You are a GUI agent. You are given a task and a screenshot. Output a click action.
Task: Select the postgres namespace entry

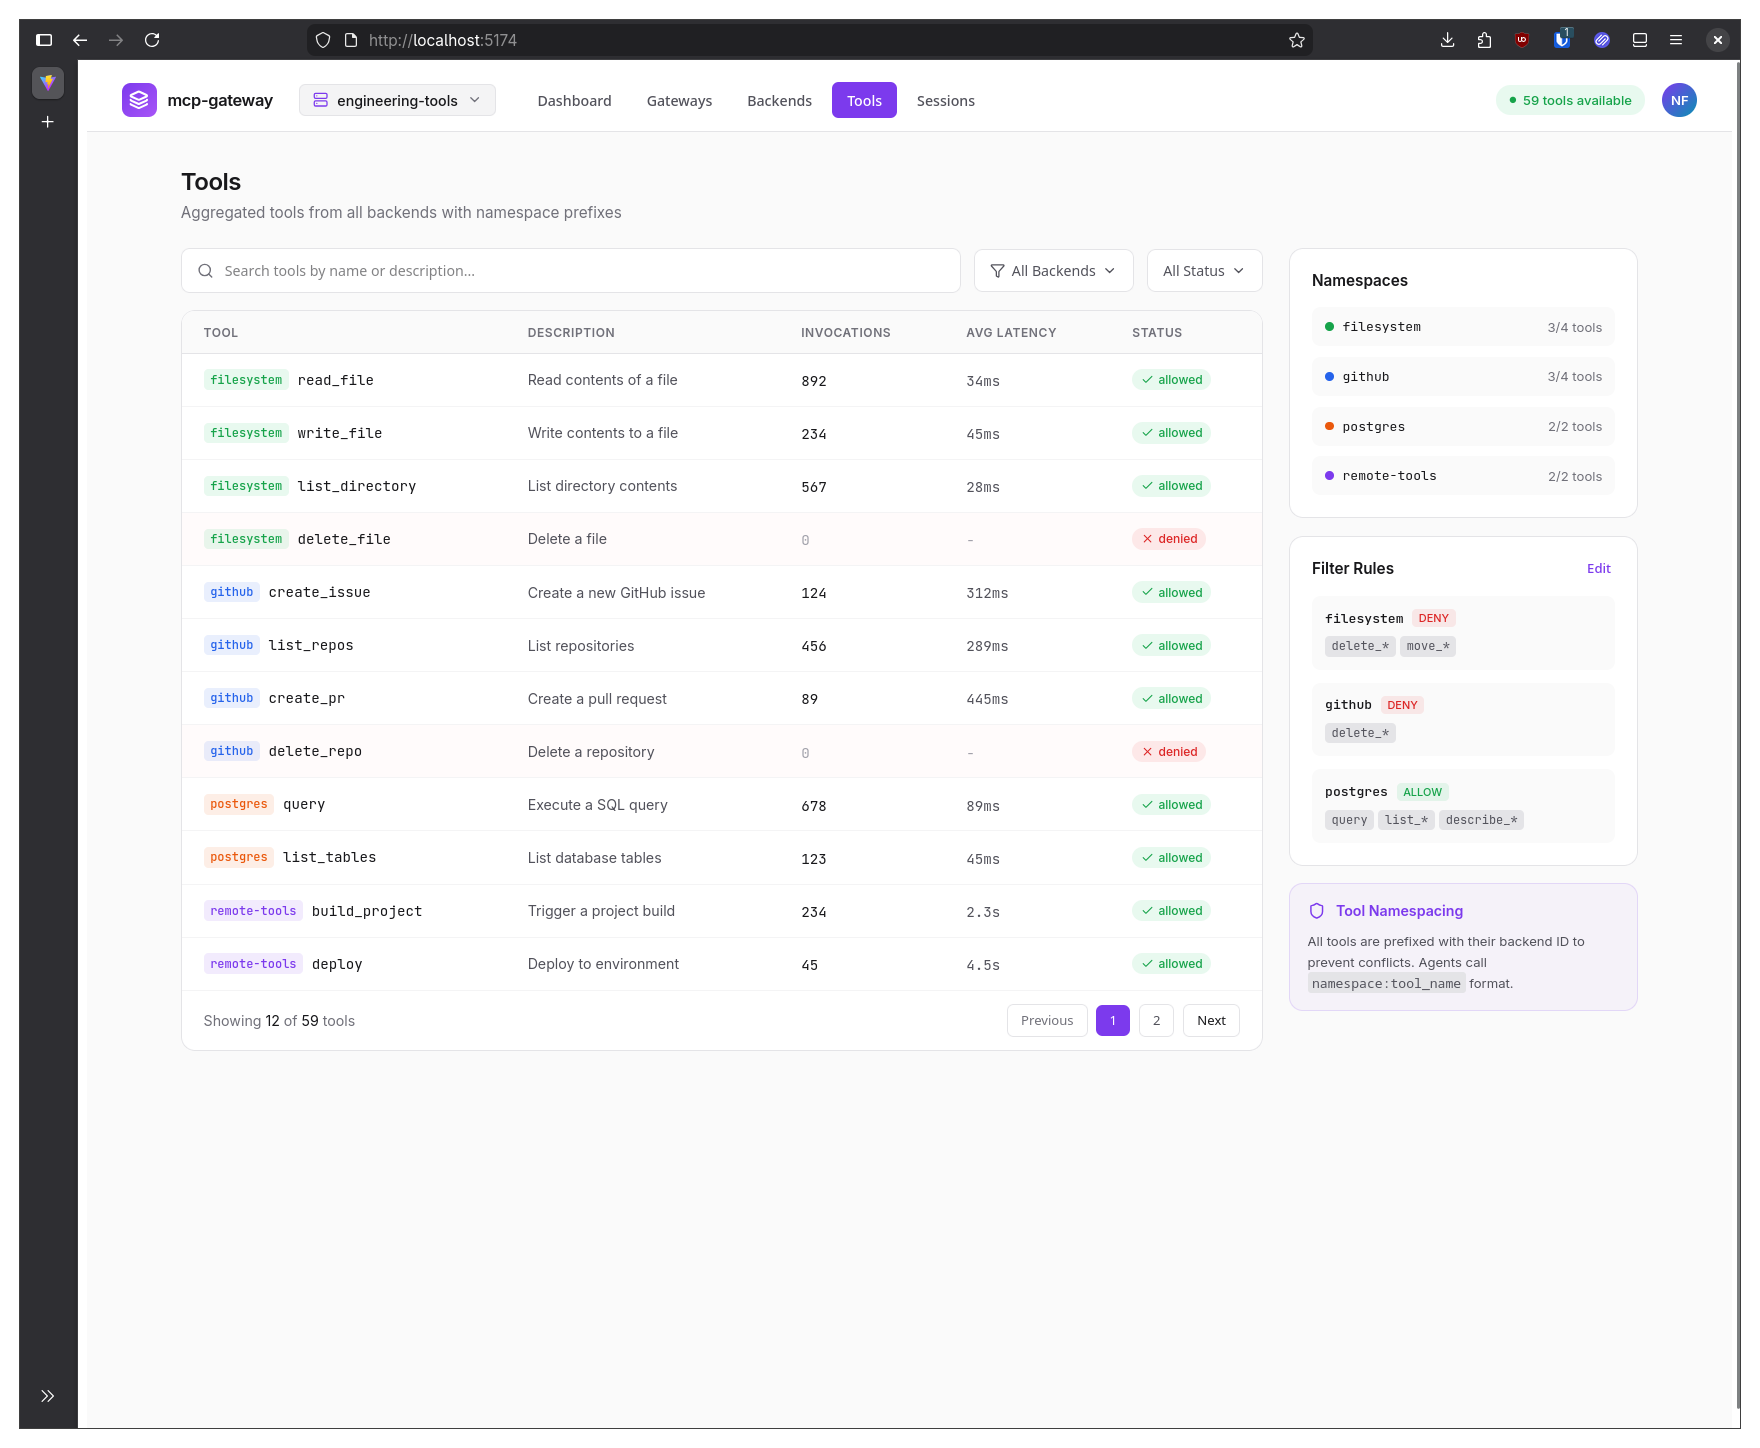coord(1463,426)
